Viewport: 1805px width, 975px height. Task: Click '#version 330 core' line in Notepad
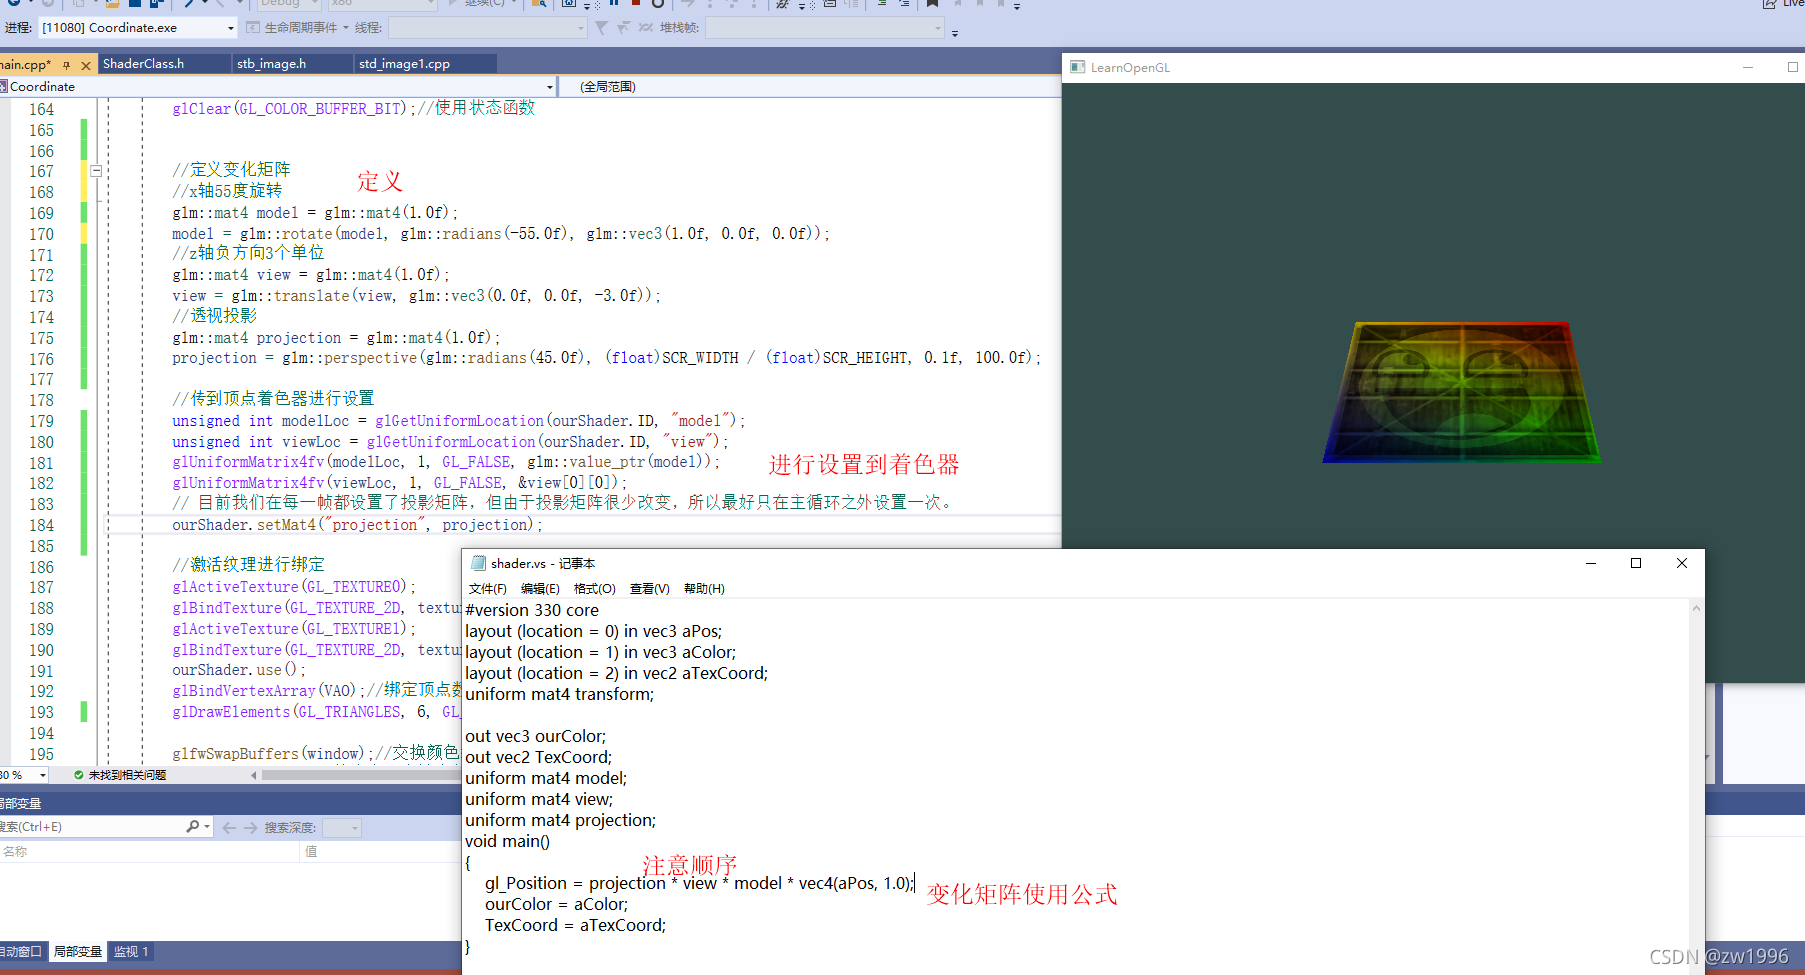click(532, 610)
